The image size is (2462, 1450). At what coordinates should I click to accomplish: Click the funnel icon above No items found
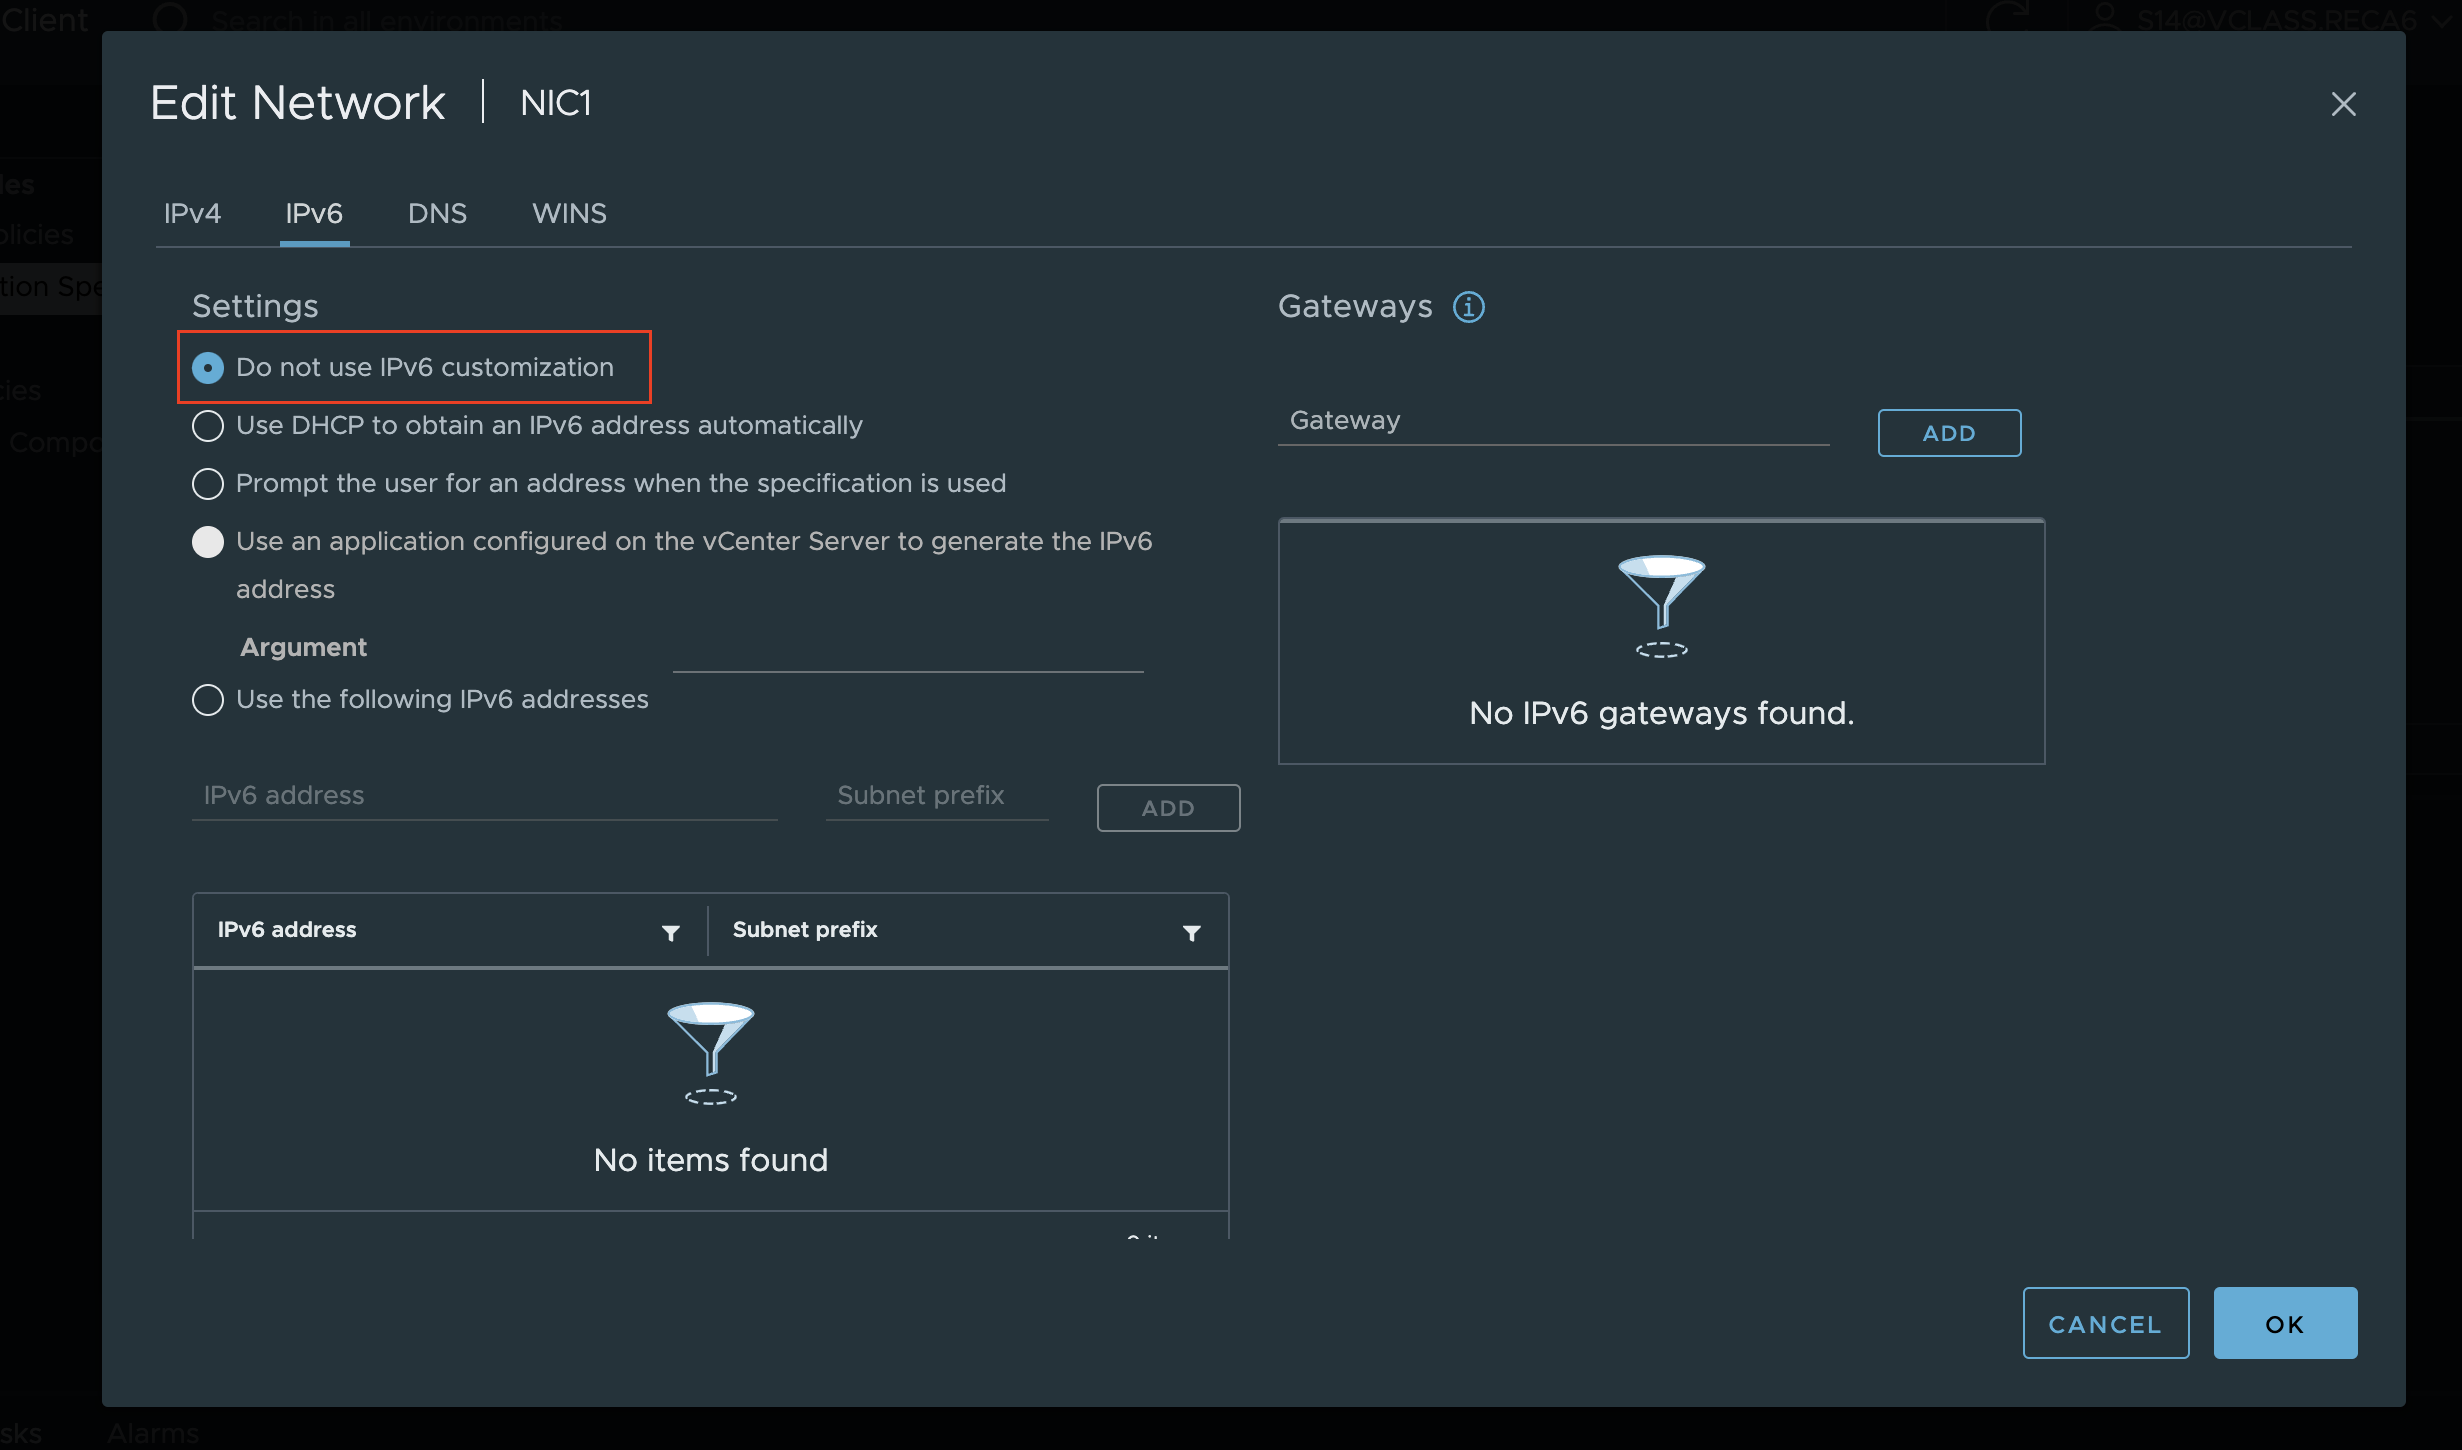coord(710,1050)
